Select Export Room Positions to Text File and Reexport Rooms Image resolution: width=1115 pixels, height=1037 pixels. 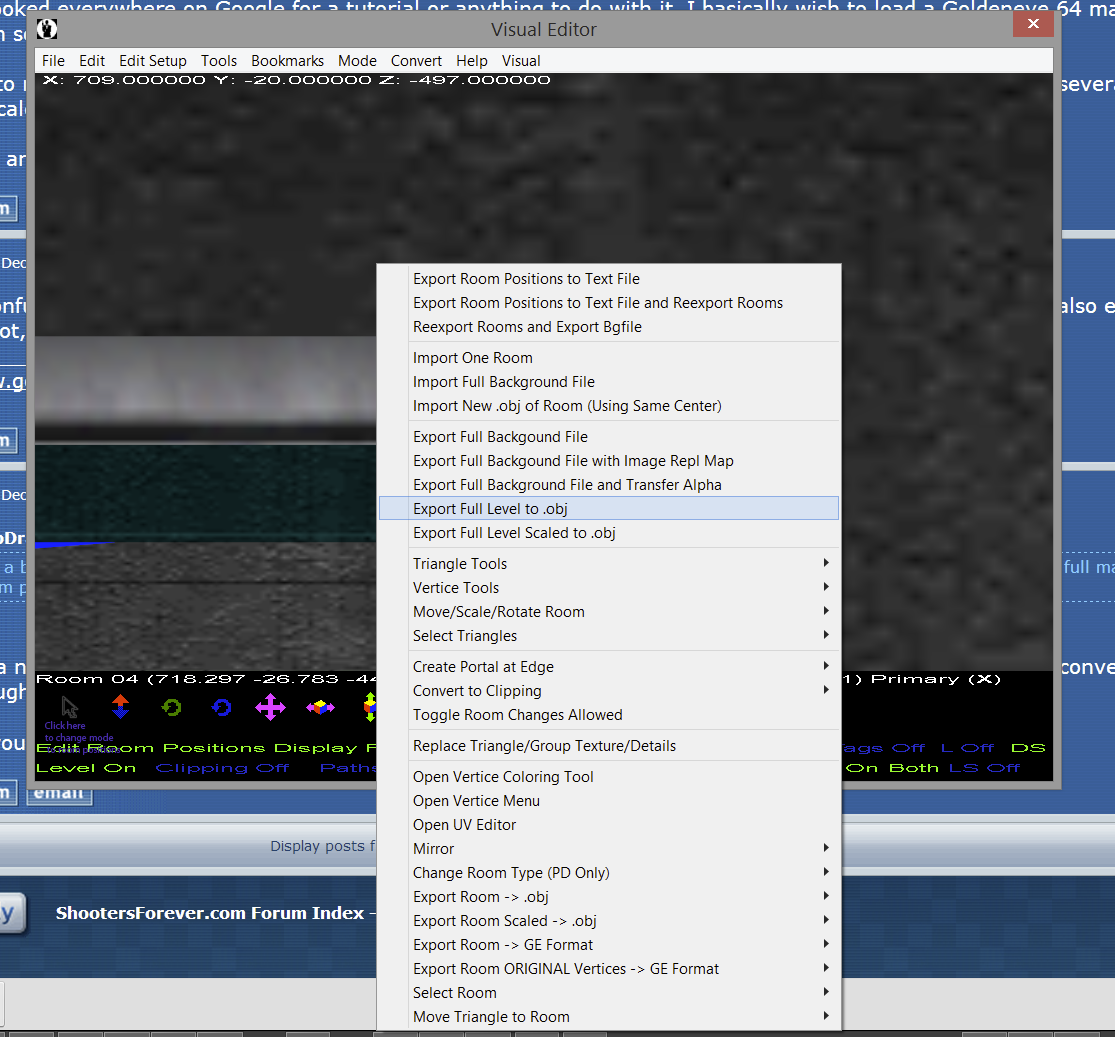coord(609,304)
